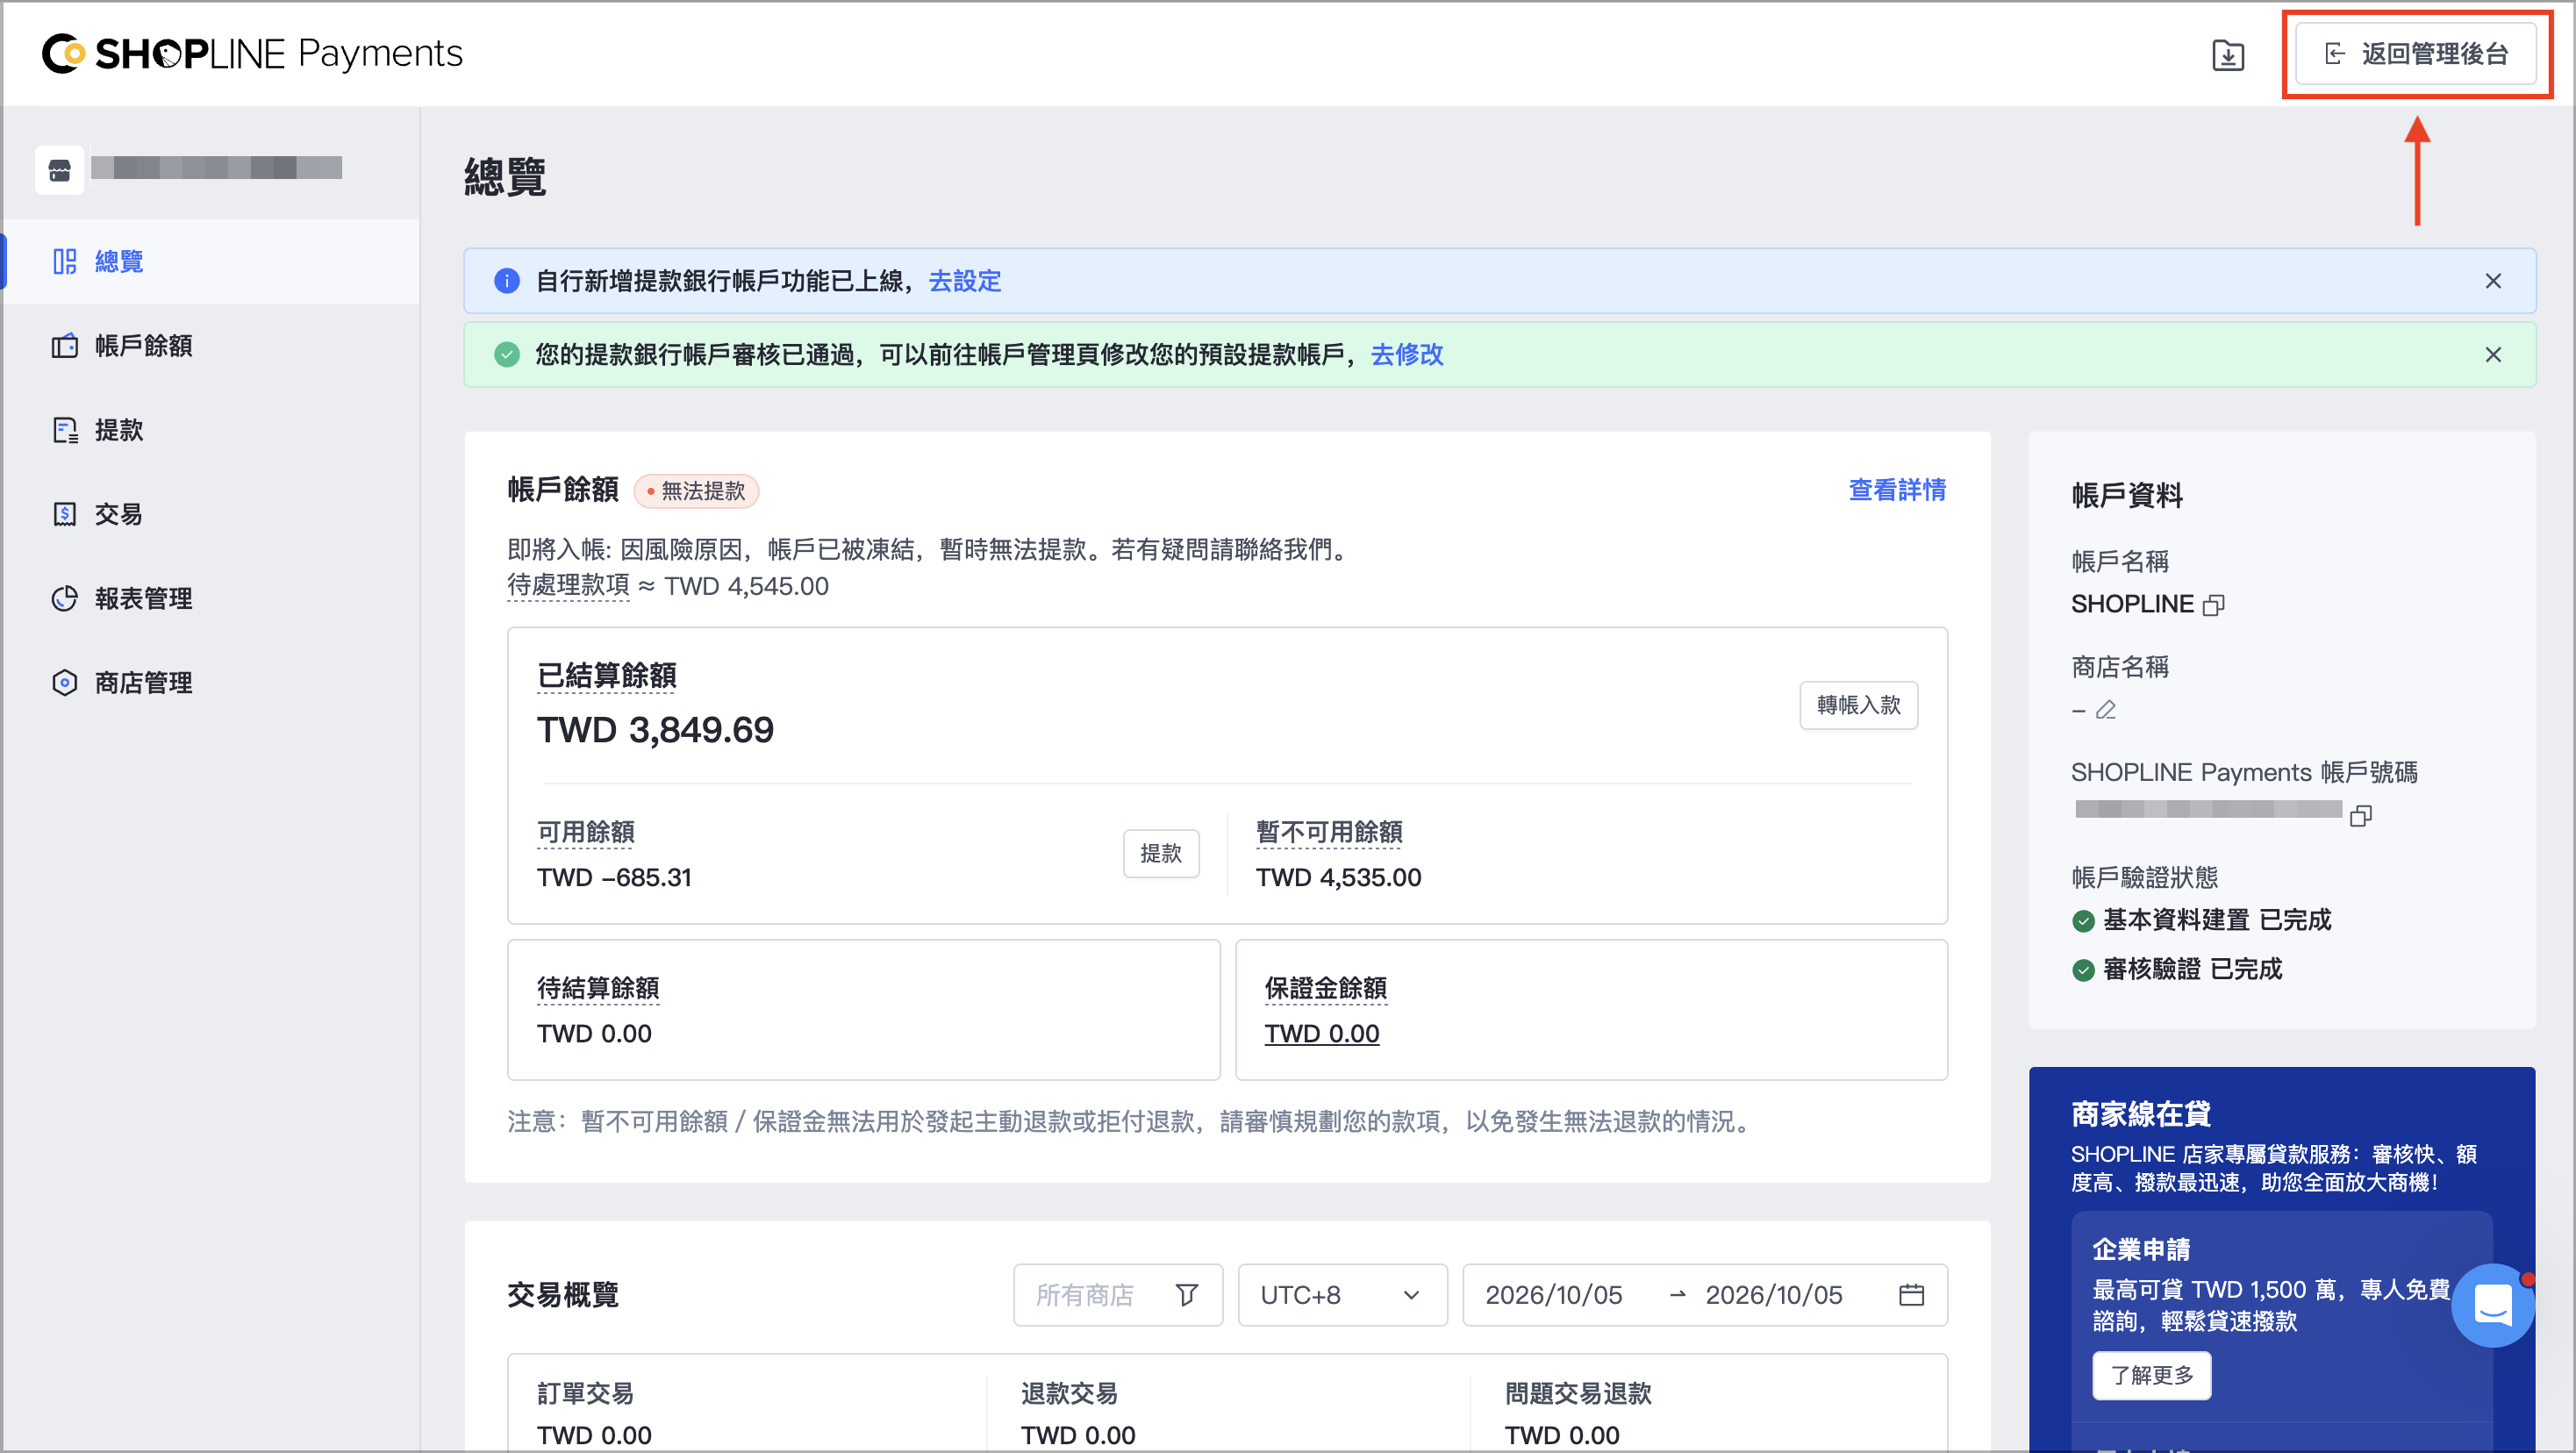The image size is (2576, 1453).
Task: Click 去修改 link in green banner
Action: pos(1406,355)
